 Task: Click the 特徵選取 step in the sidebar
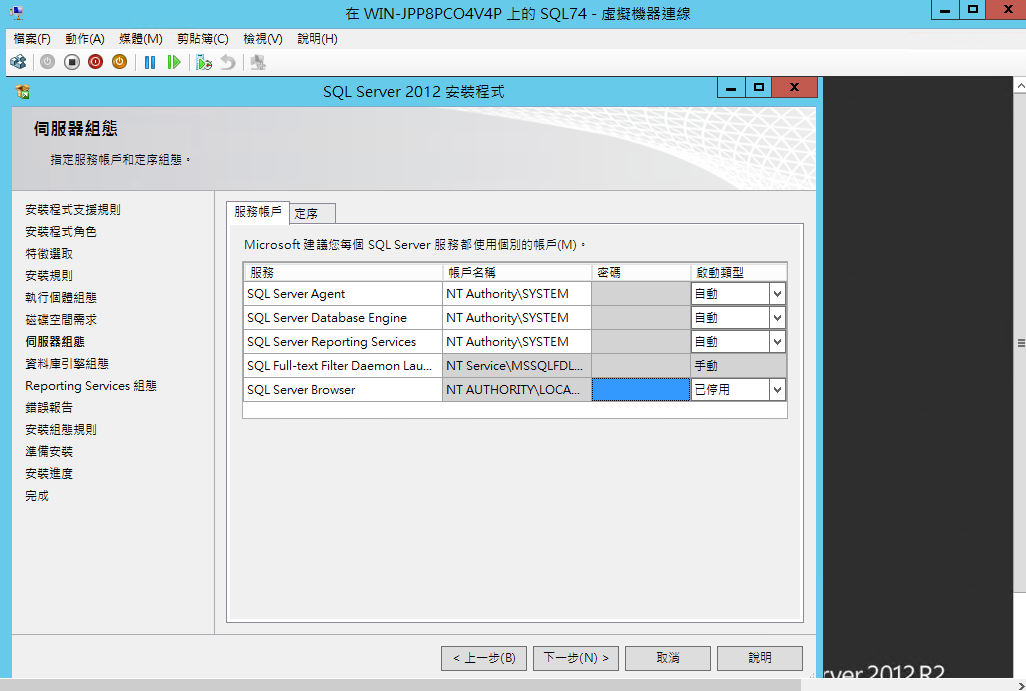[x=49, y=254]
